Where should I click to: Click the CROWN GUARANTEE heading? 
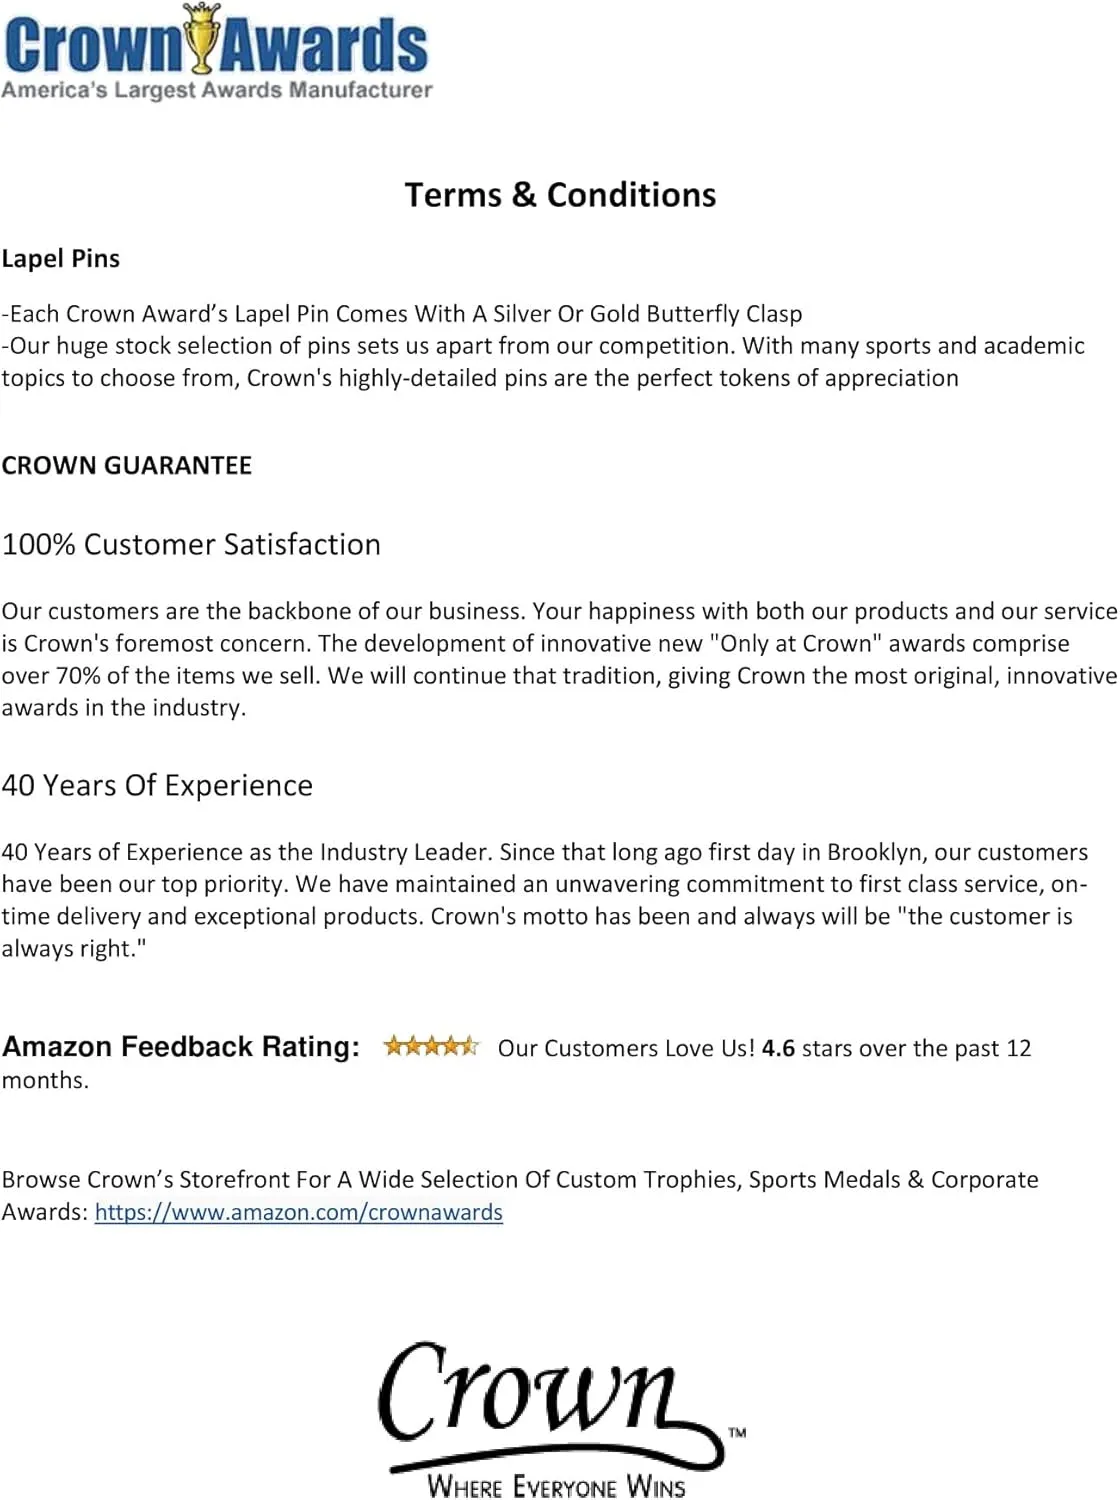126,465
